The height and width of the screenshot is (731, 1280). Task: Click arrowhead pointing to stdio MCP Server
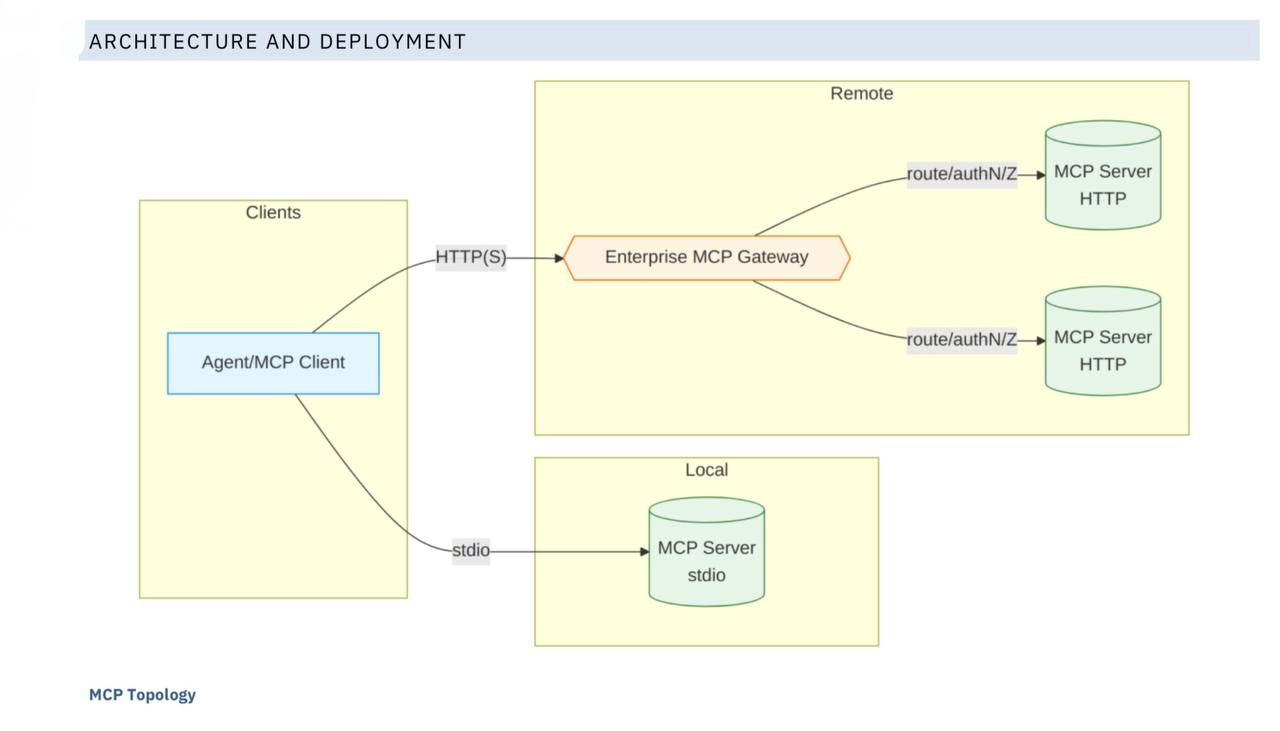(644, 551)
